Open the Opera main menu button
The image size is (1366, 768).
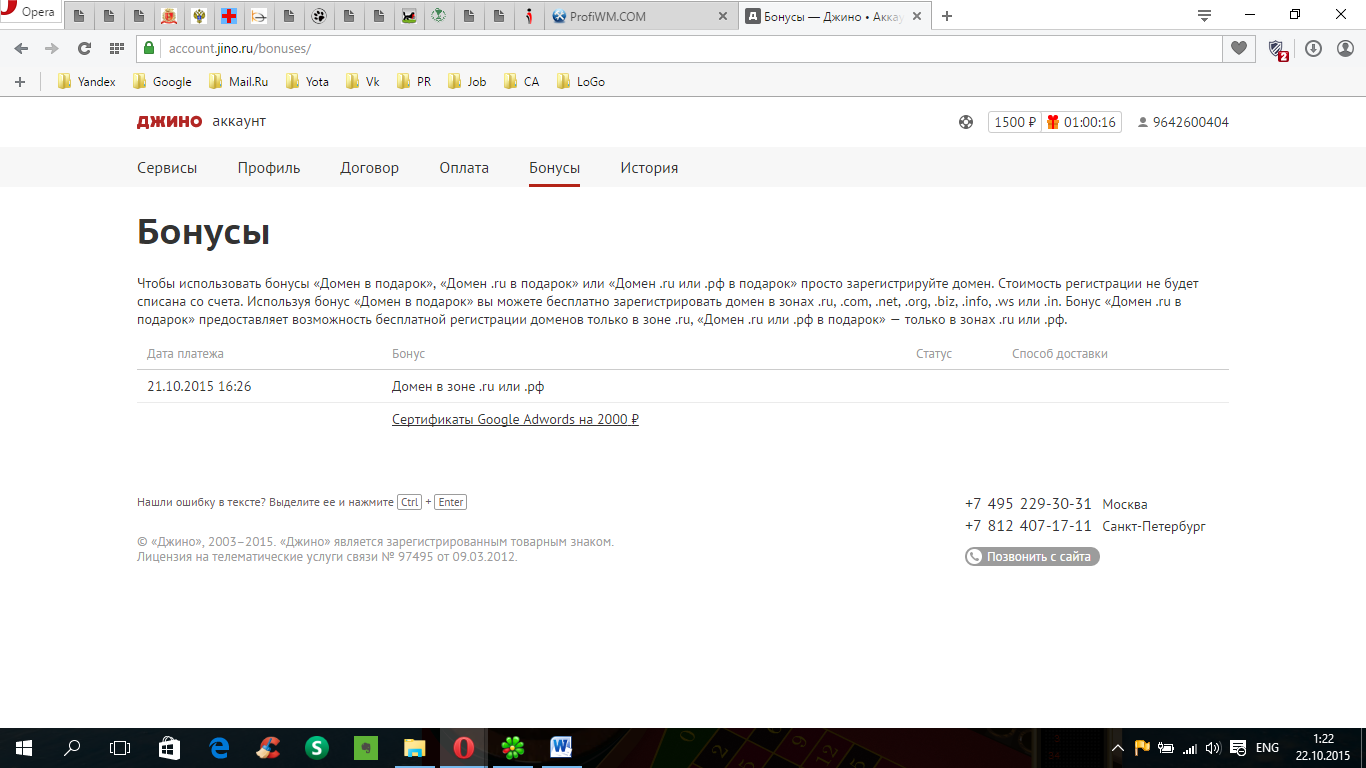point(30,12)
